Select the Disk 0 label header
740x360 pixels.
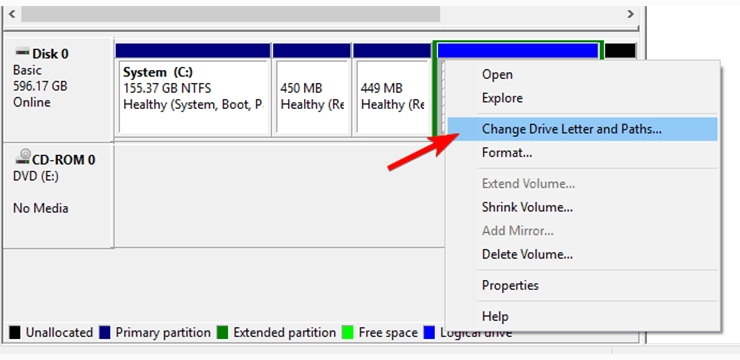[50, 54]
